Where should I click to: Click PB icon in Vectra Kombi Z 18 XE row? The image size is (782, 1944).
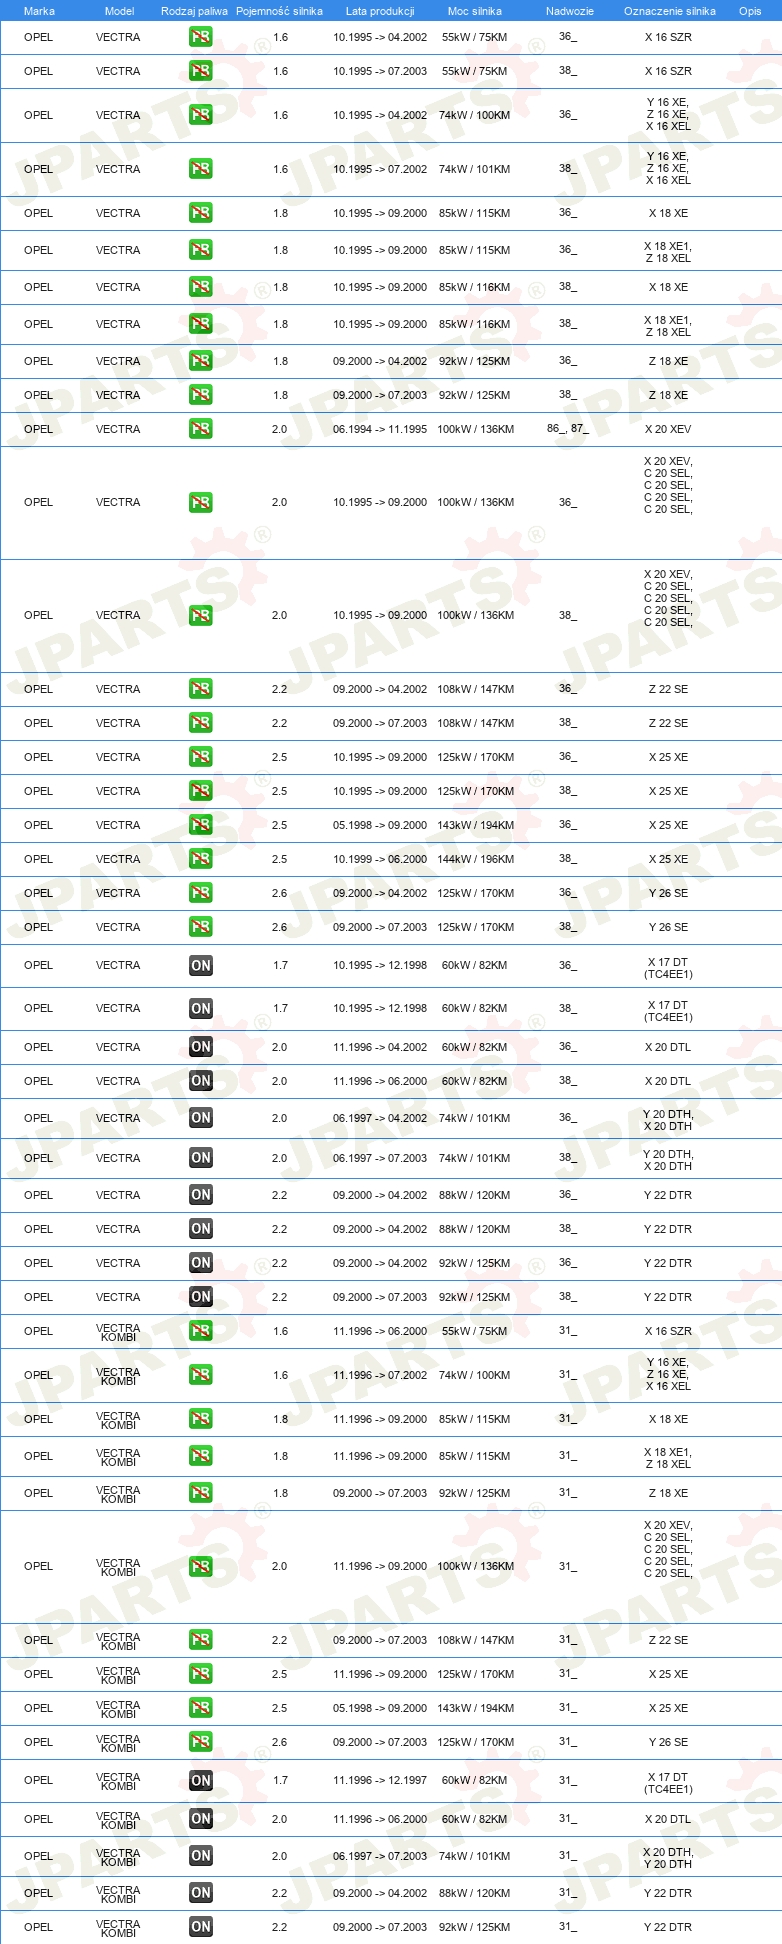click(201, 1493)
